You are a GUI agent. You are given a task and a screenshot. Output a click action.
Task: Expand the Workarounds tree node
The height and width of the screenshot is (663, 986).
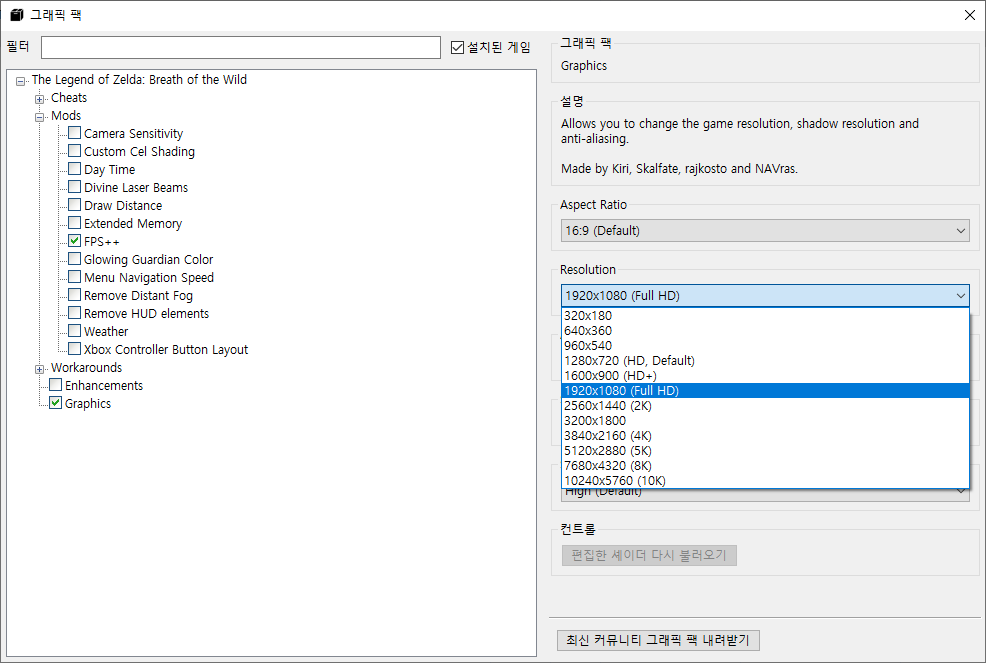40,369
